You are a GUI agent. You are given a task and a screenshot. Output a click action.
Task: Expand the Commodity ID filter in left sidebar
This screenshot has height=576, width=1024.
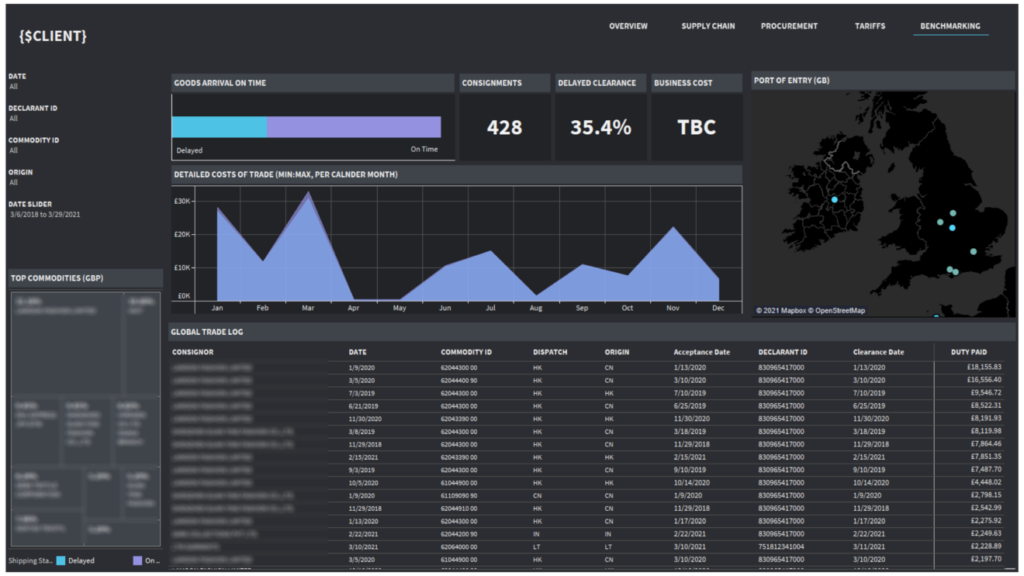tap(34, 145)
